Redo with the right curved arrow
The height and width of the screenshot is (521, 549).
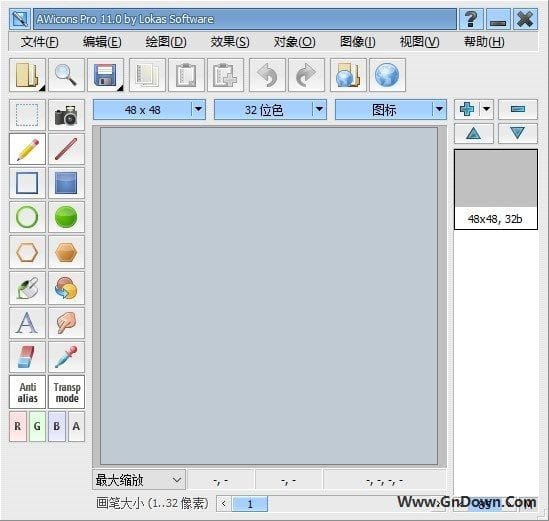click(306, 75)
